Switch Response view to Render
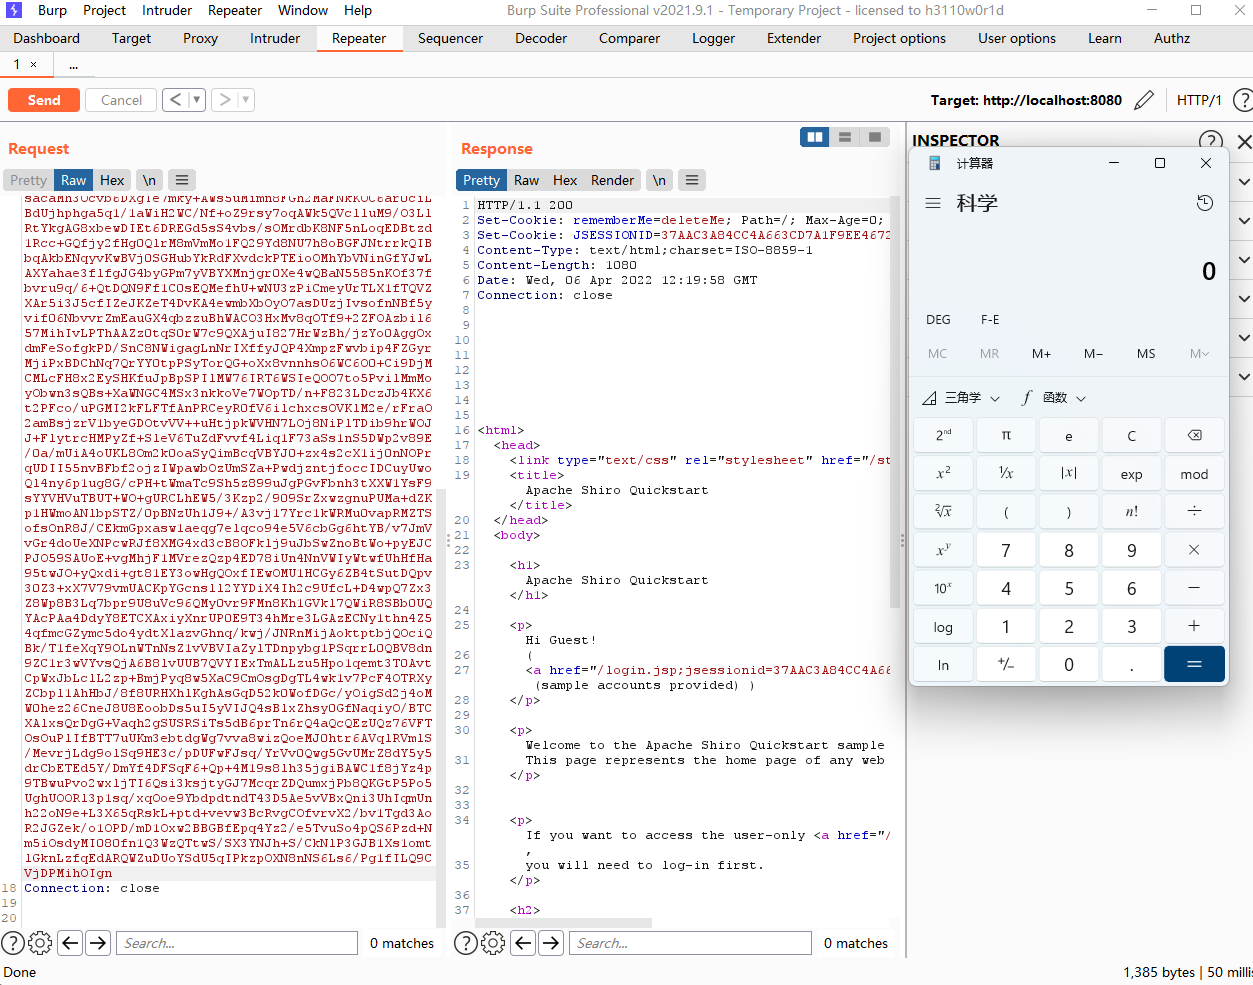1253x985 pixels. (x=612, y=180)
